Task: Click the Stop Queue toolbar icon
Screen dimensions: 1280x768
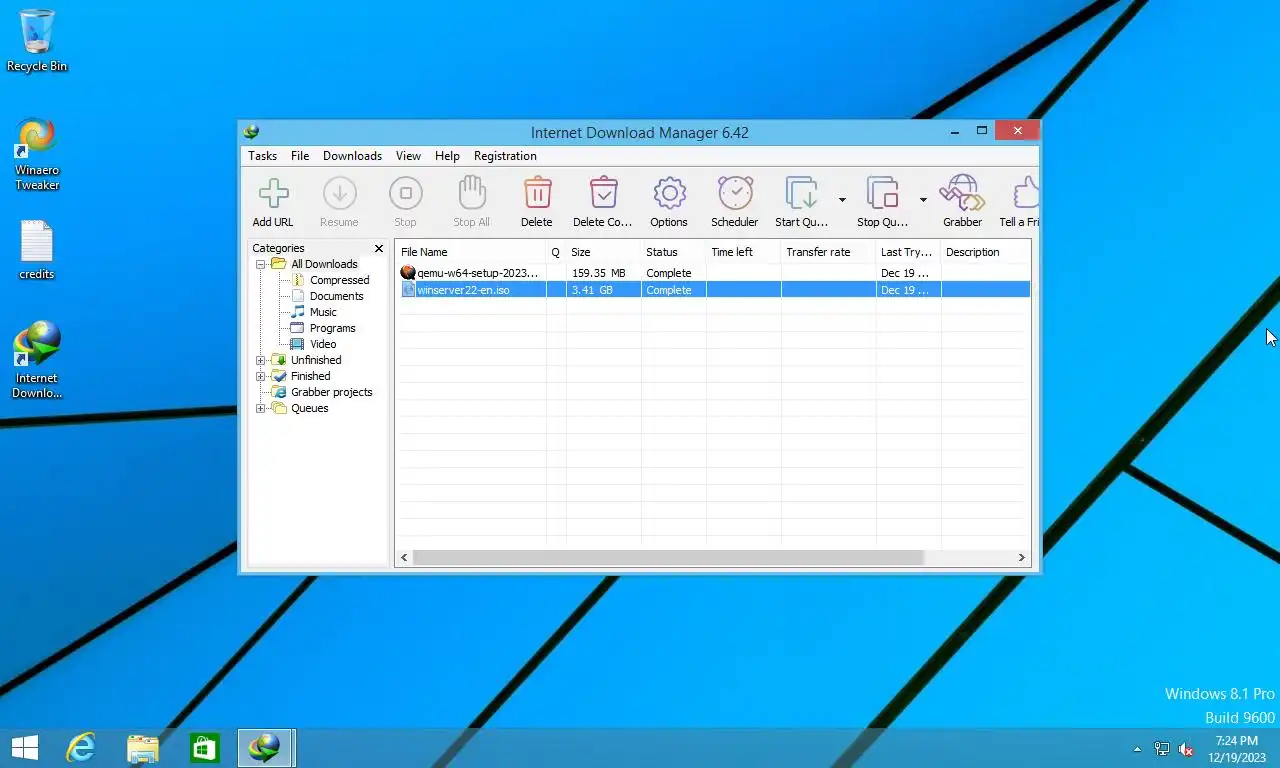Action: click(x=883, y=193)
